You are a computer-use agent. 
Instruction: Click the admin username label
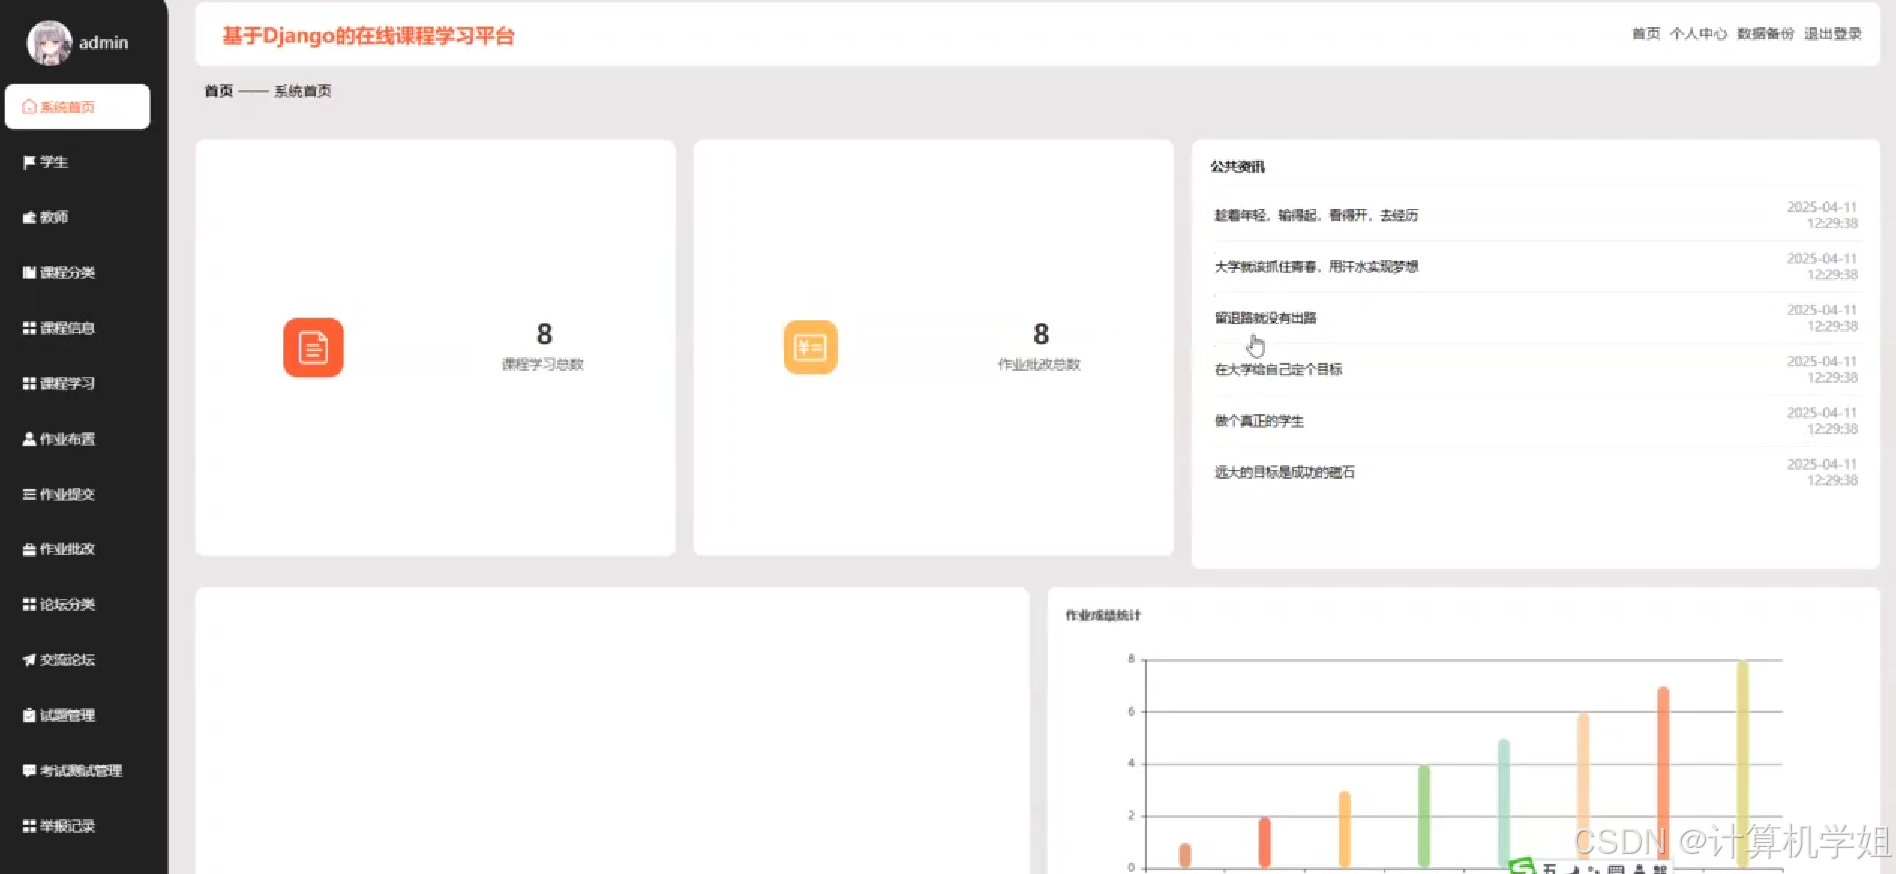coord(104,43)
